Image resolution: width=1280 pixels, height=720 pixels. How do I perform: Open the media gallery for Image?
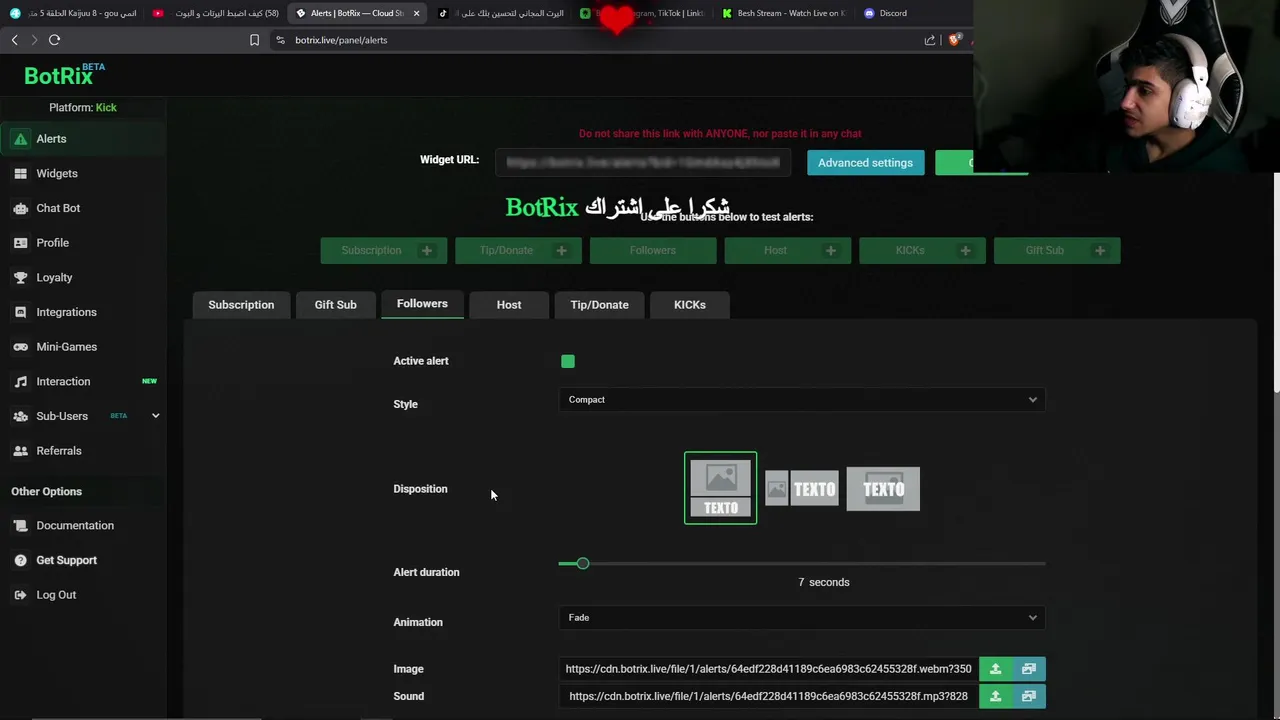point(1029,669)
